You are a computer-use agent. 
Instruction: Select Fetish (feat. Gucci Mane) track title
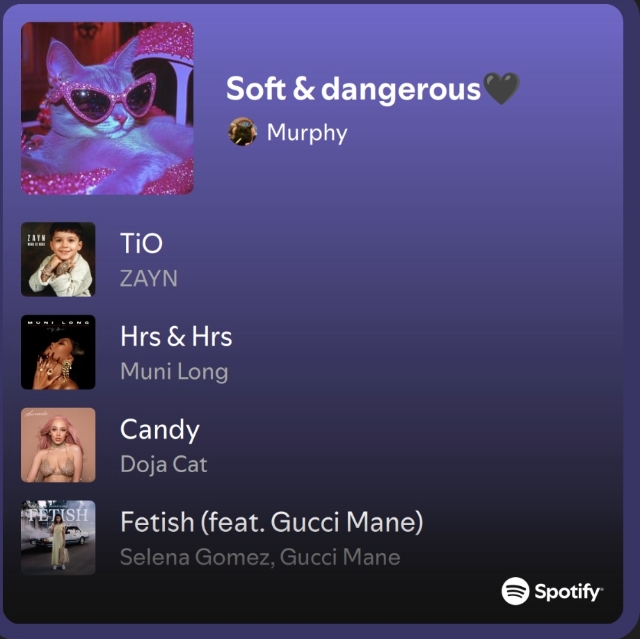[x=272, y=523]
